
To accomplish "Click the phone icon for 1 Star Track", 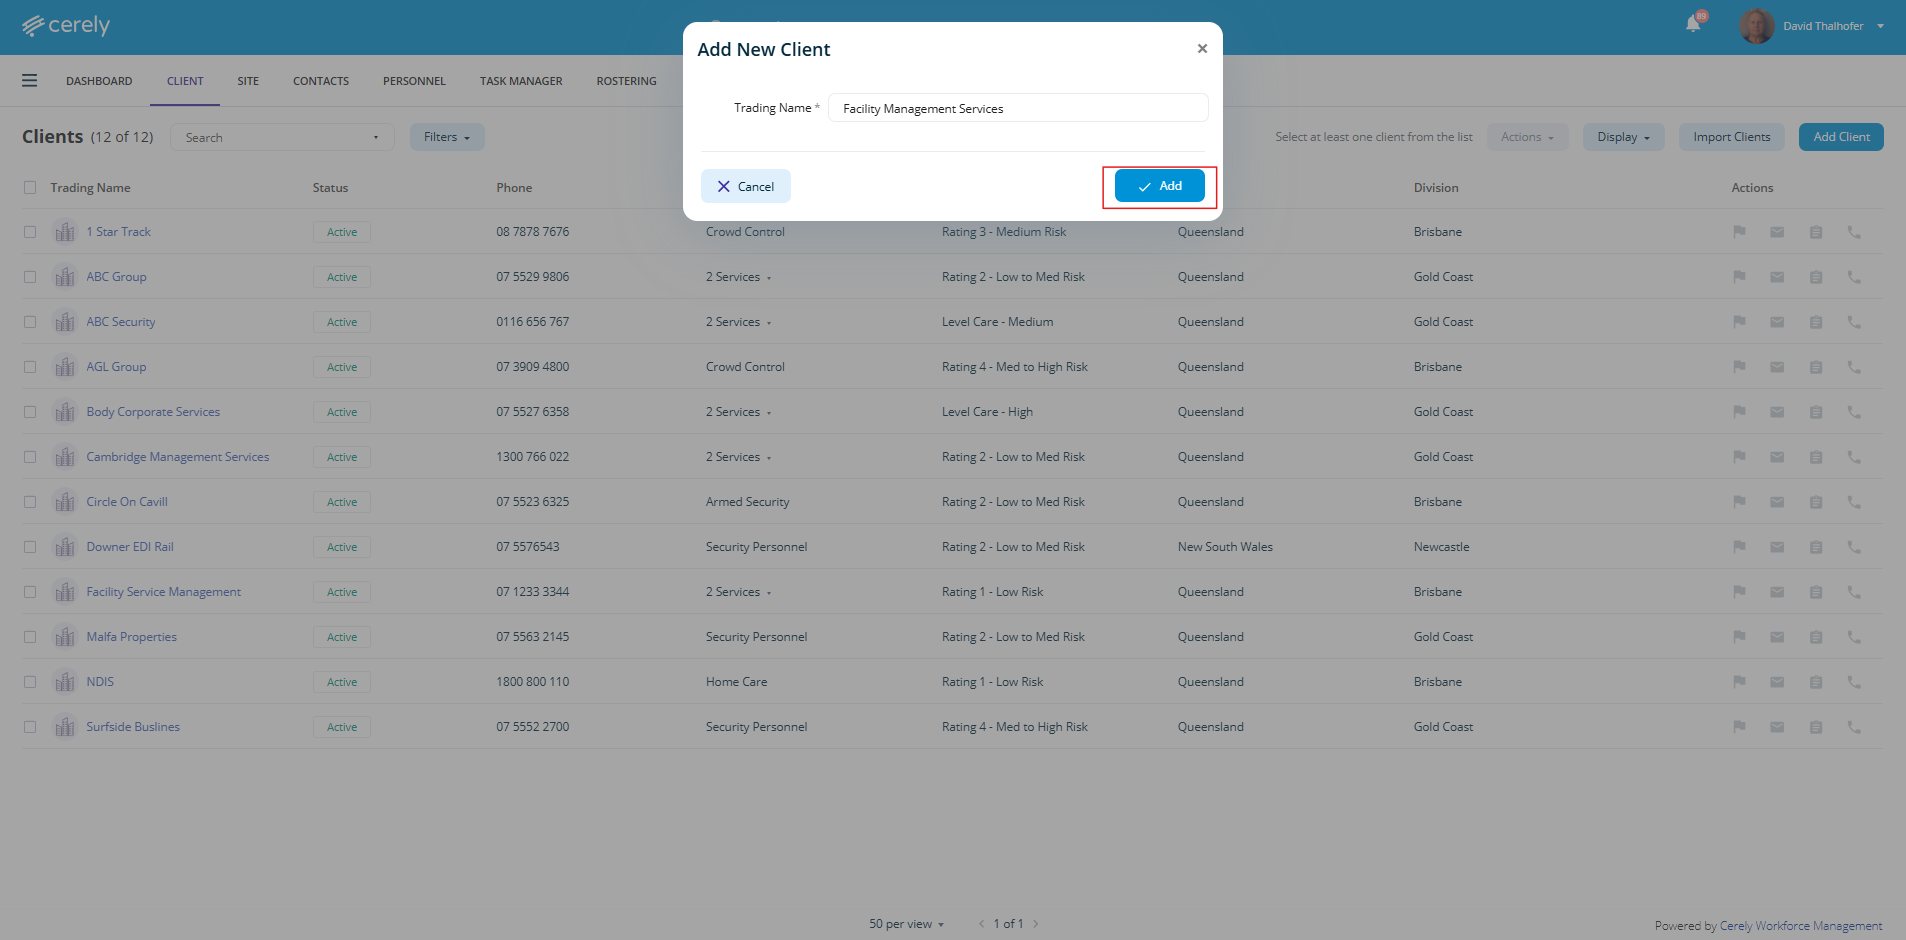I will (x=1854, y=232).
